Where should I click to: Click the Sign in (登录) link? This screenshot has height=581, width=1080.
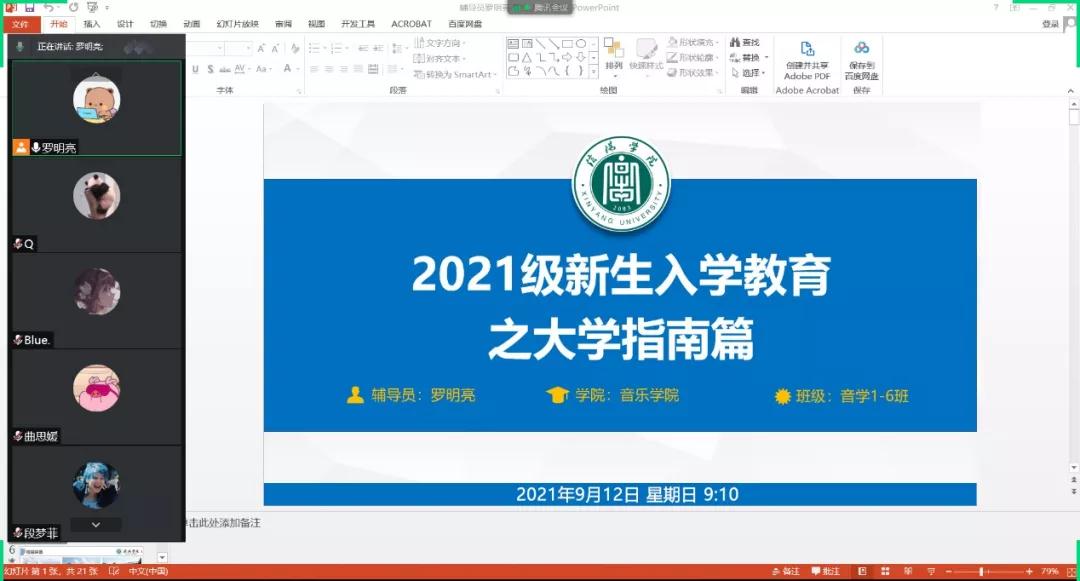pyautogui.click(x=1049, y=24)
